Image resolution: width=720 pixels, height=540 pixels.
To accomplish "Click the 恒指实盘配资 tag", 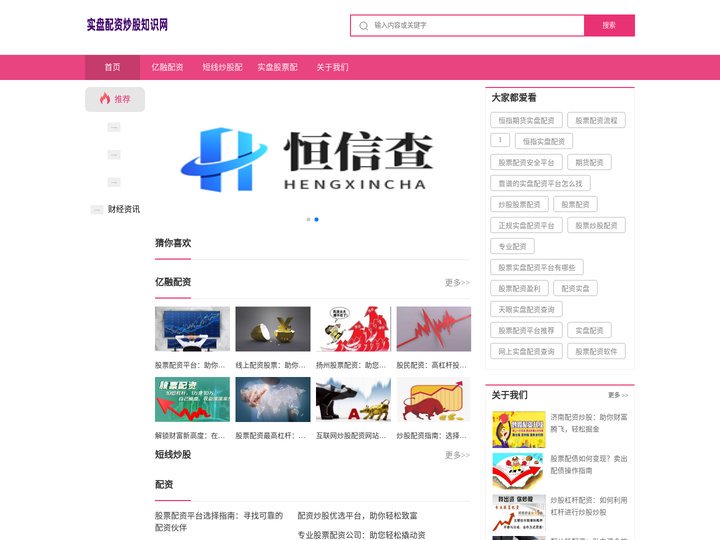I will click(544, 141).
